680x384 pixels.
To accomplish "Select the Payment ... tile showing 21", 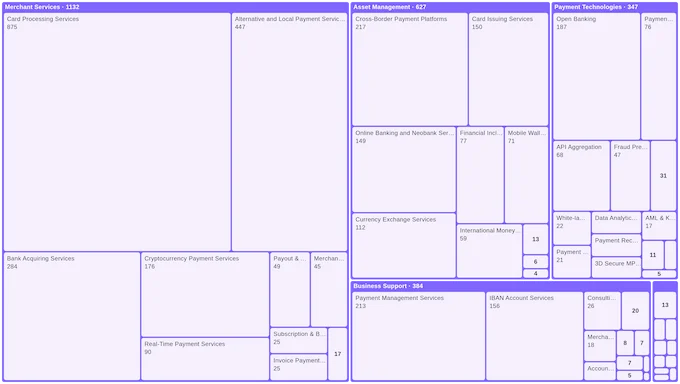I will tap(572, 262).
